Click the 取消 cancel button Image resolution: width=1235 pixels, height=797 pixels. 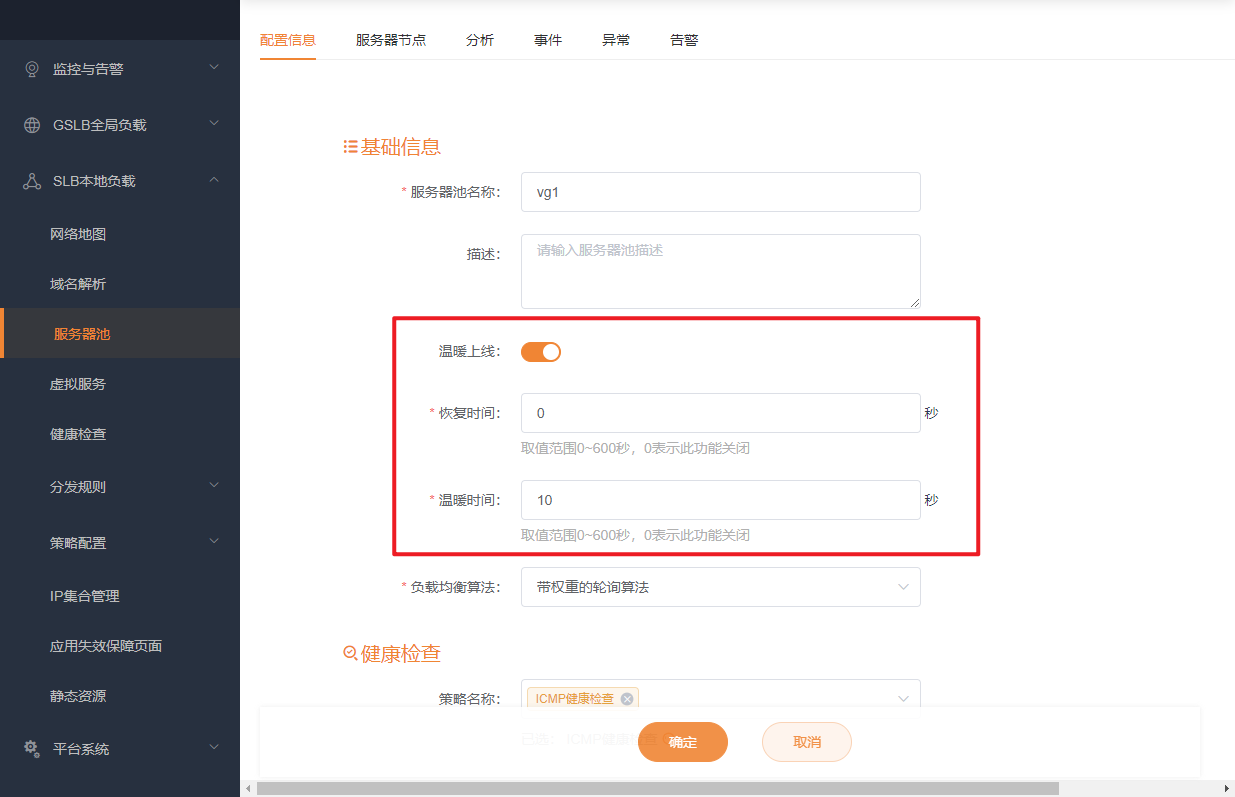[807, 742]
